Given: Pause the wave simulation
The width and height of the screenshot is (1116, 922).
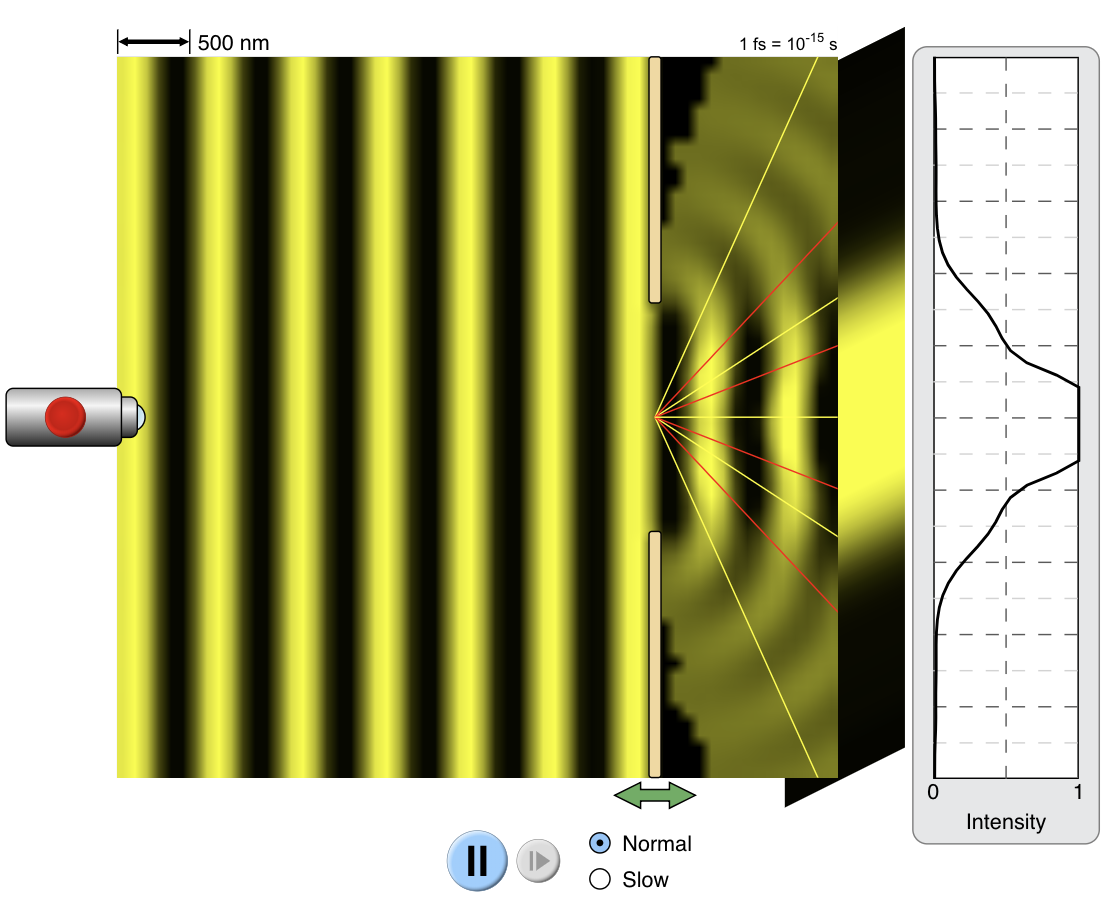Looking at the screenshot, I should [477, 858].
